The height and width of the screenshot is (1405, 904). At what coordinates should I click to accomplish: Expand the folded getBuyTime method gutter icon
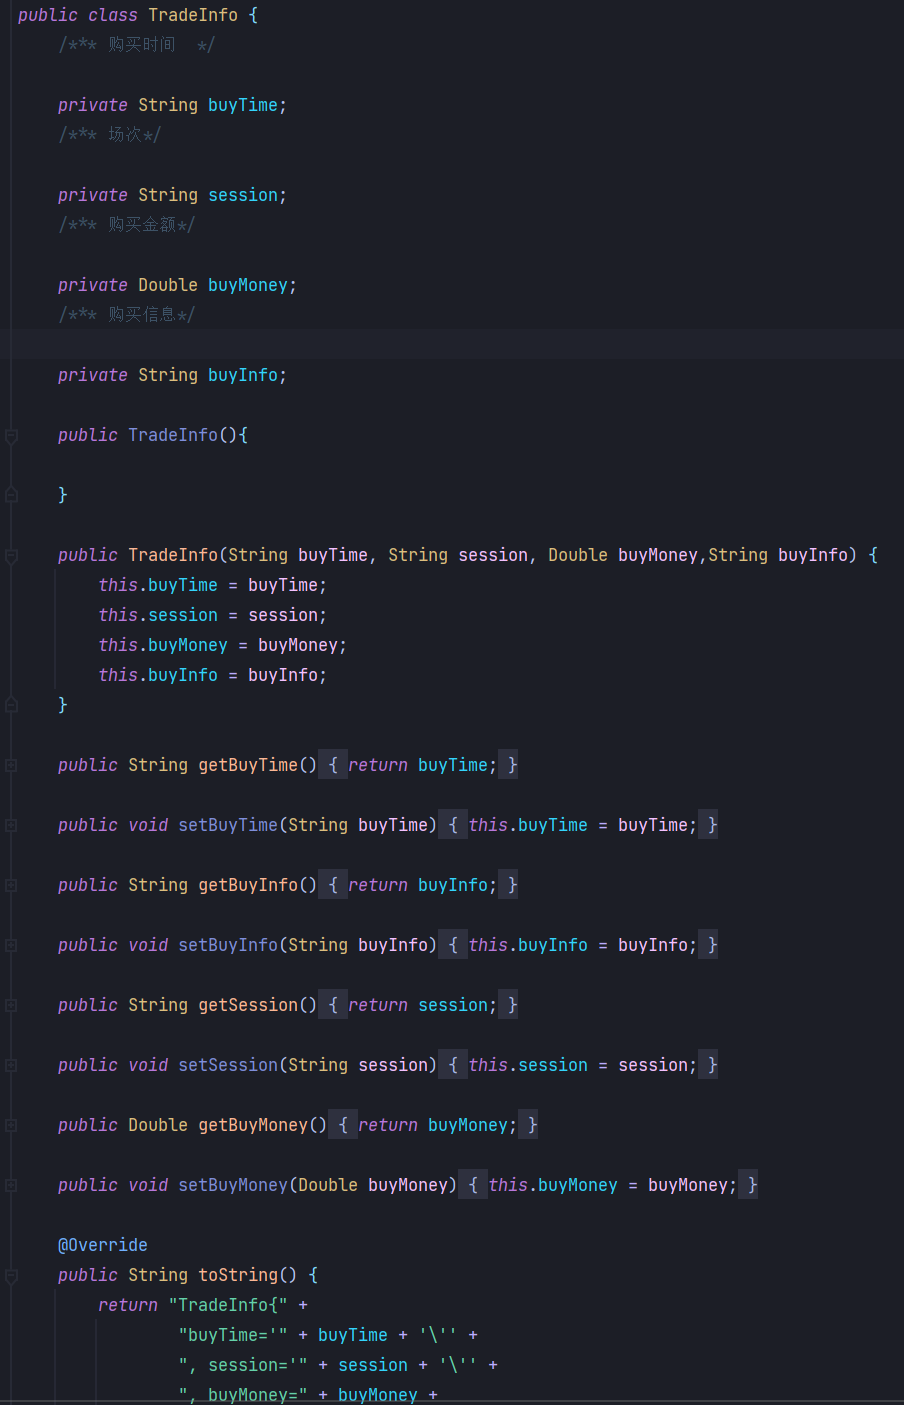(x=11, y=766)
